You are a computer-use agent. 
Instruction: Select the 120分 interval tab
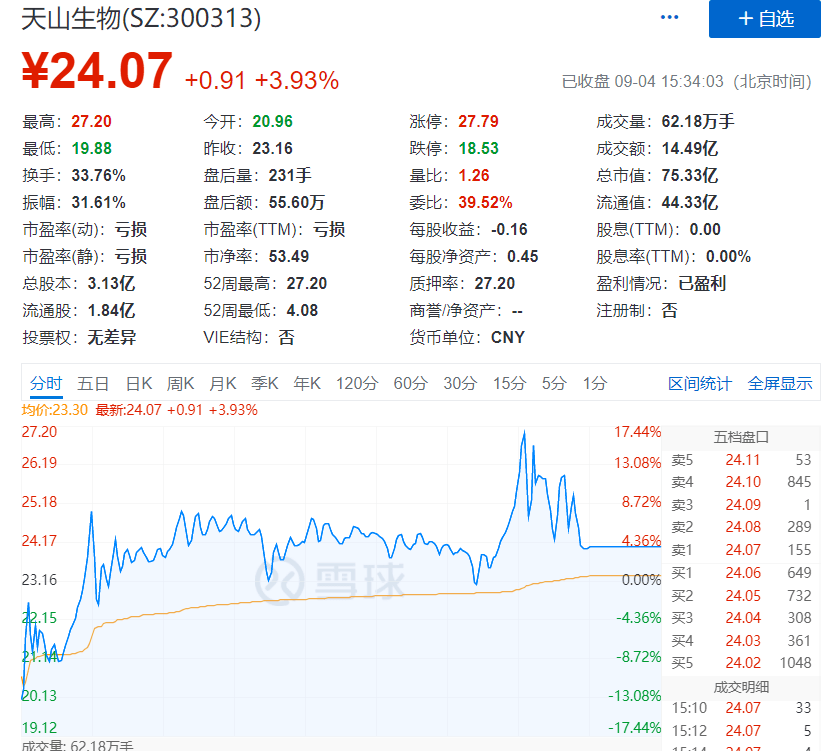357,383
